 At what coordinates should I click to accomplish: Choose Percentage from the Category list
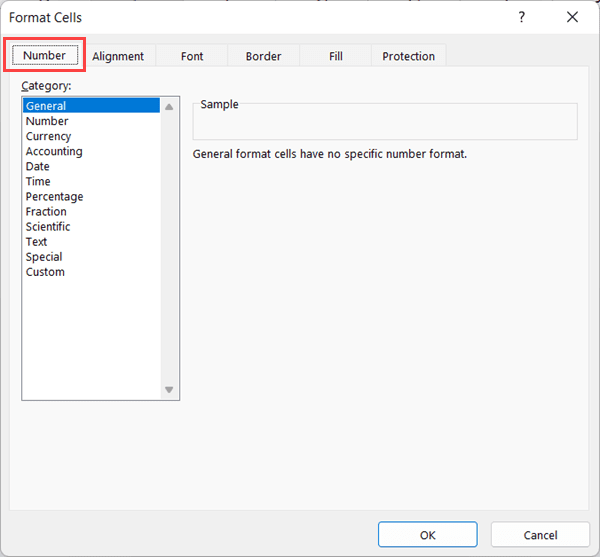coord(54,196)
